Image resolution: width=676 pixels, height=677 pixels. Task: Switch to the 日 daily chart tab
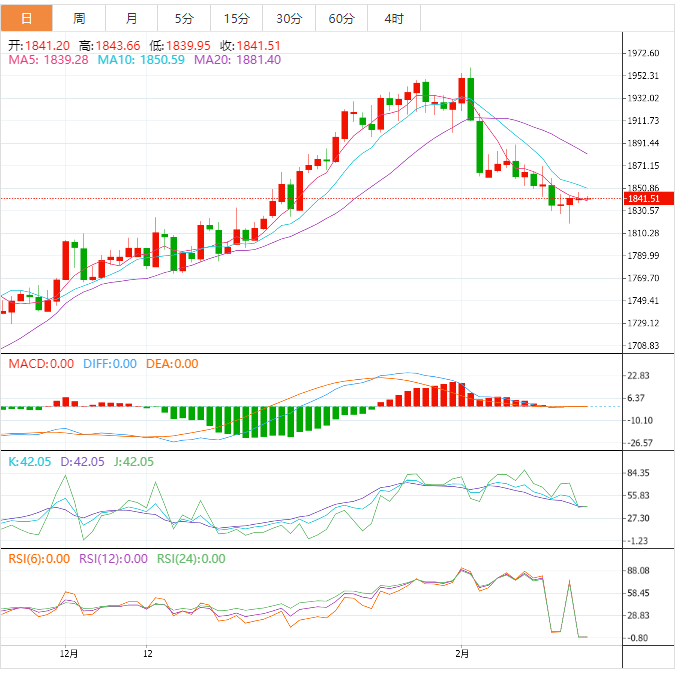(26, 19)
